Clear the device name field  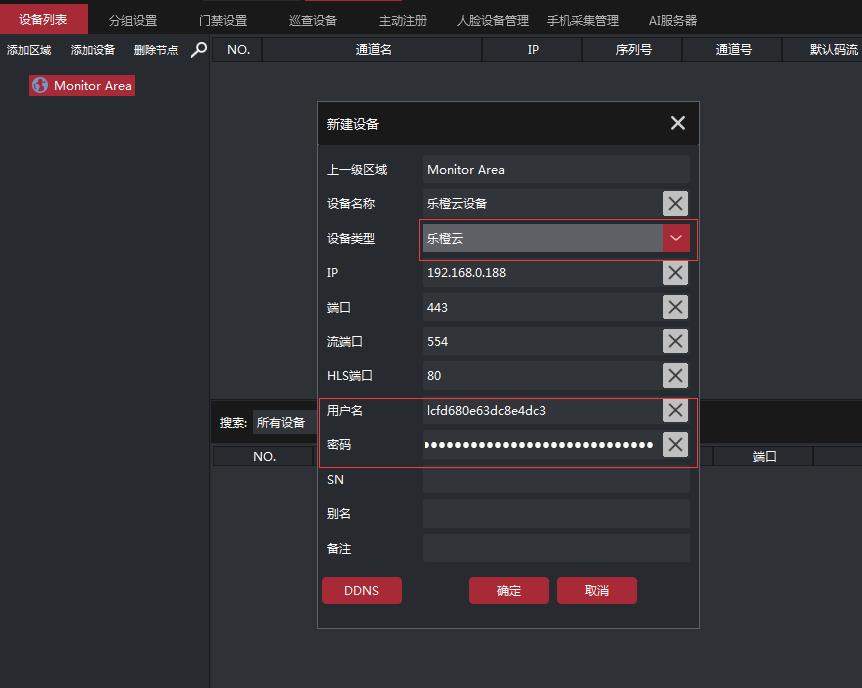676,204
